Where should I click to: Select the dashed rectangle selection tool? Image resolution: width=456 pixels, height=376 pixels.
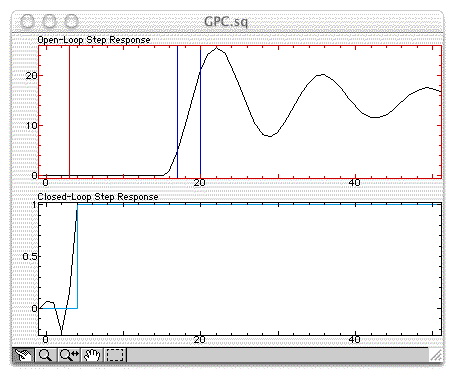click(x=115, y=355)
